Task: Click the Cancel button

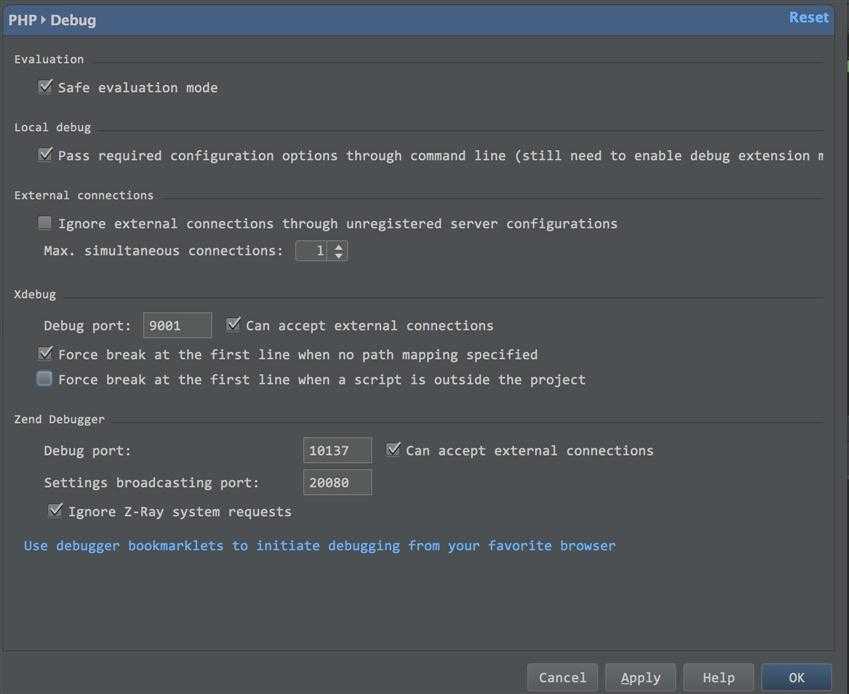Action: pos(562,678)
